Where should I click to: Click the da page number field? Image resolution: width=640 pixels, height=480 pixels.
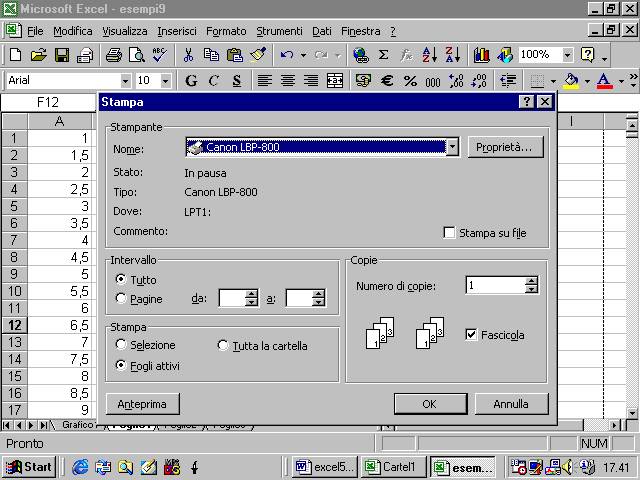click(232, 298)
